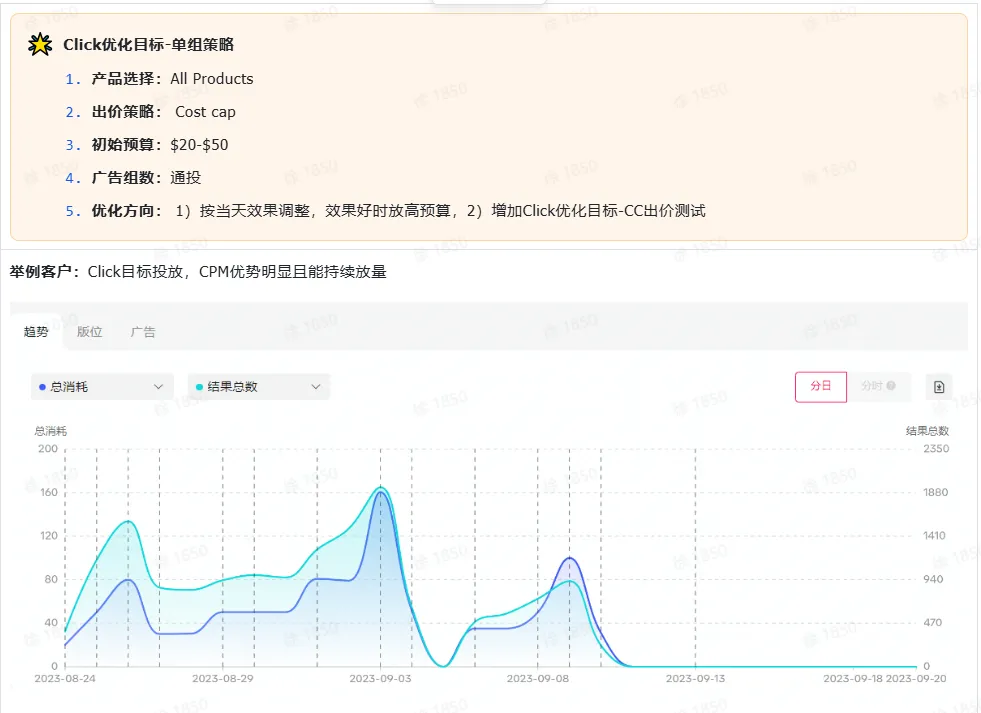Click the 2023-09-13 date axis label

tap(696, 679)
